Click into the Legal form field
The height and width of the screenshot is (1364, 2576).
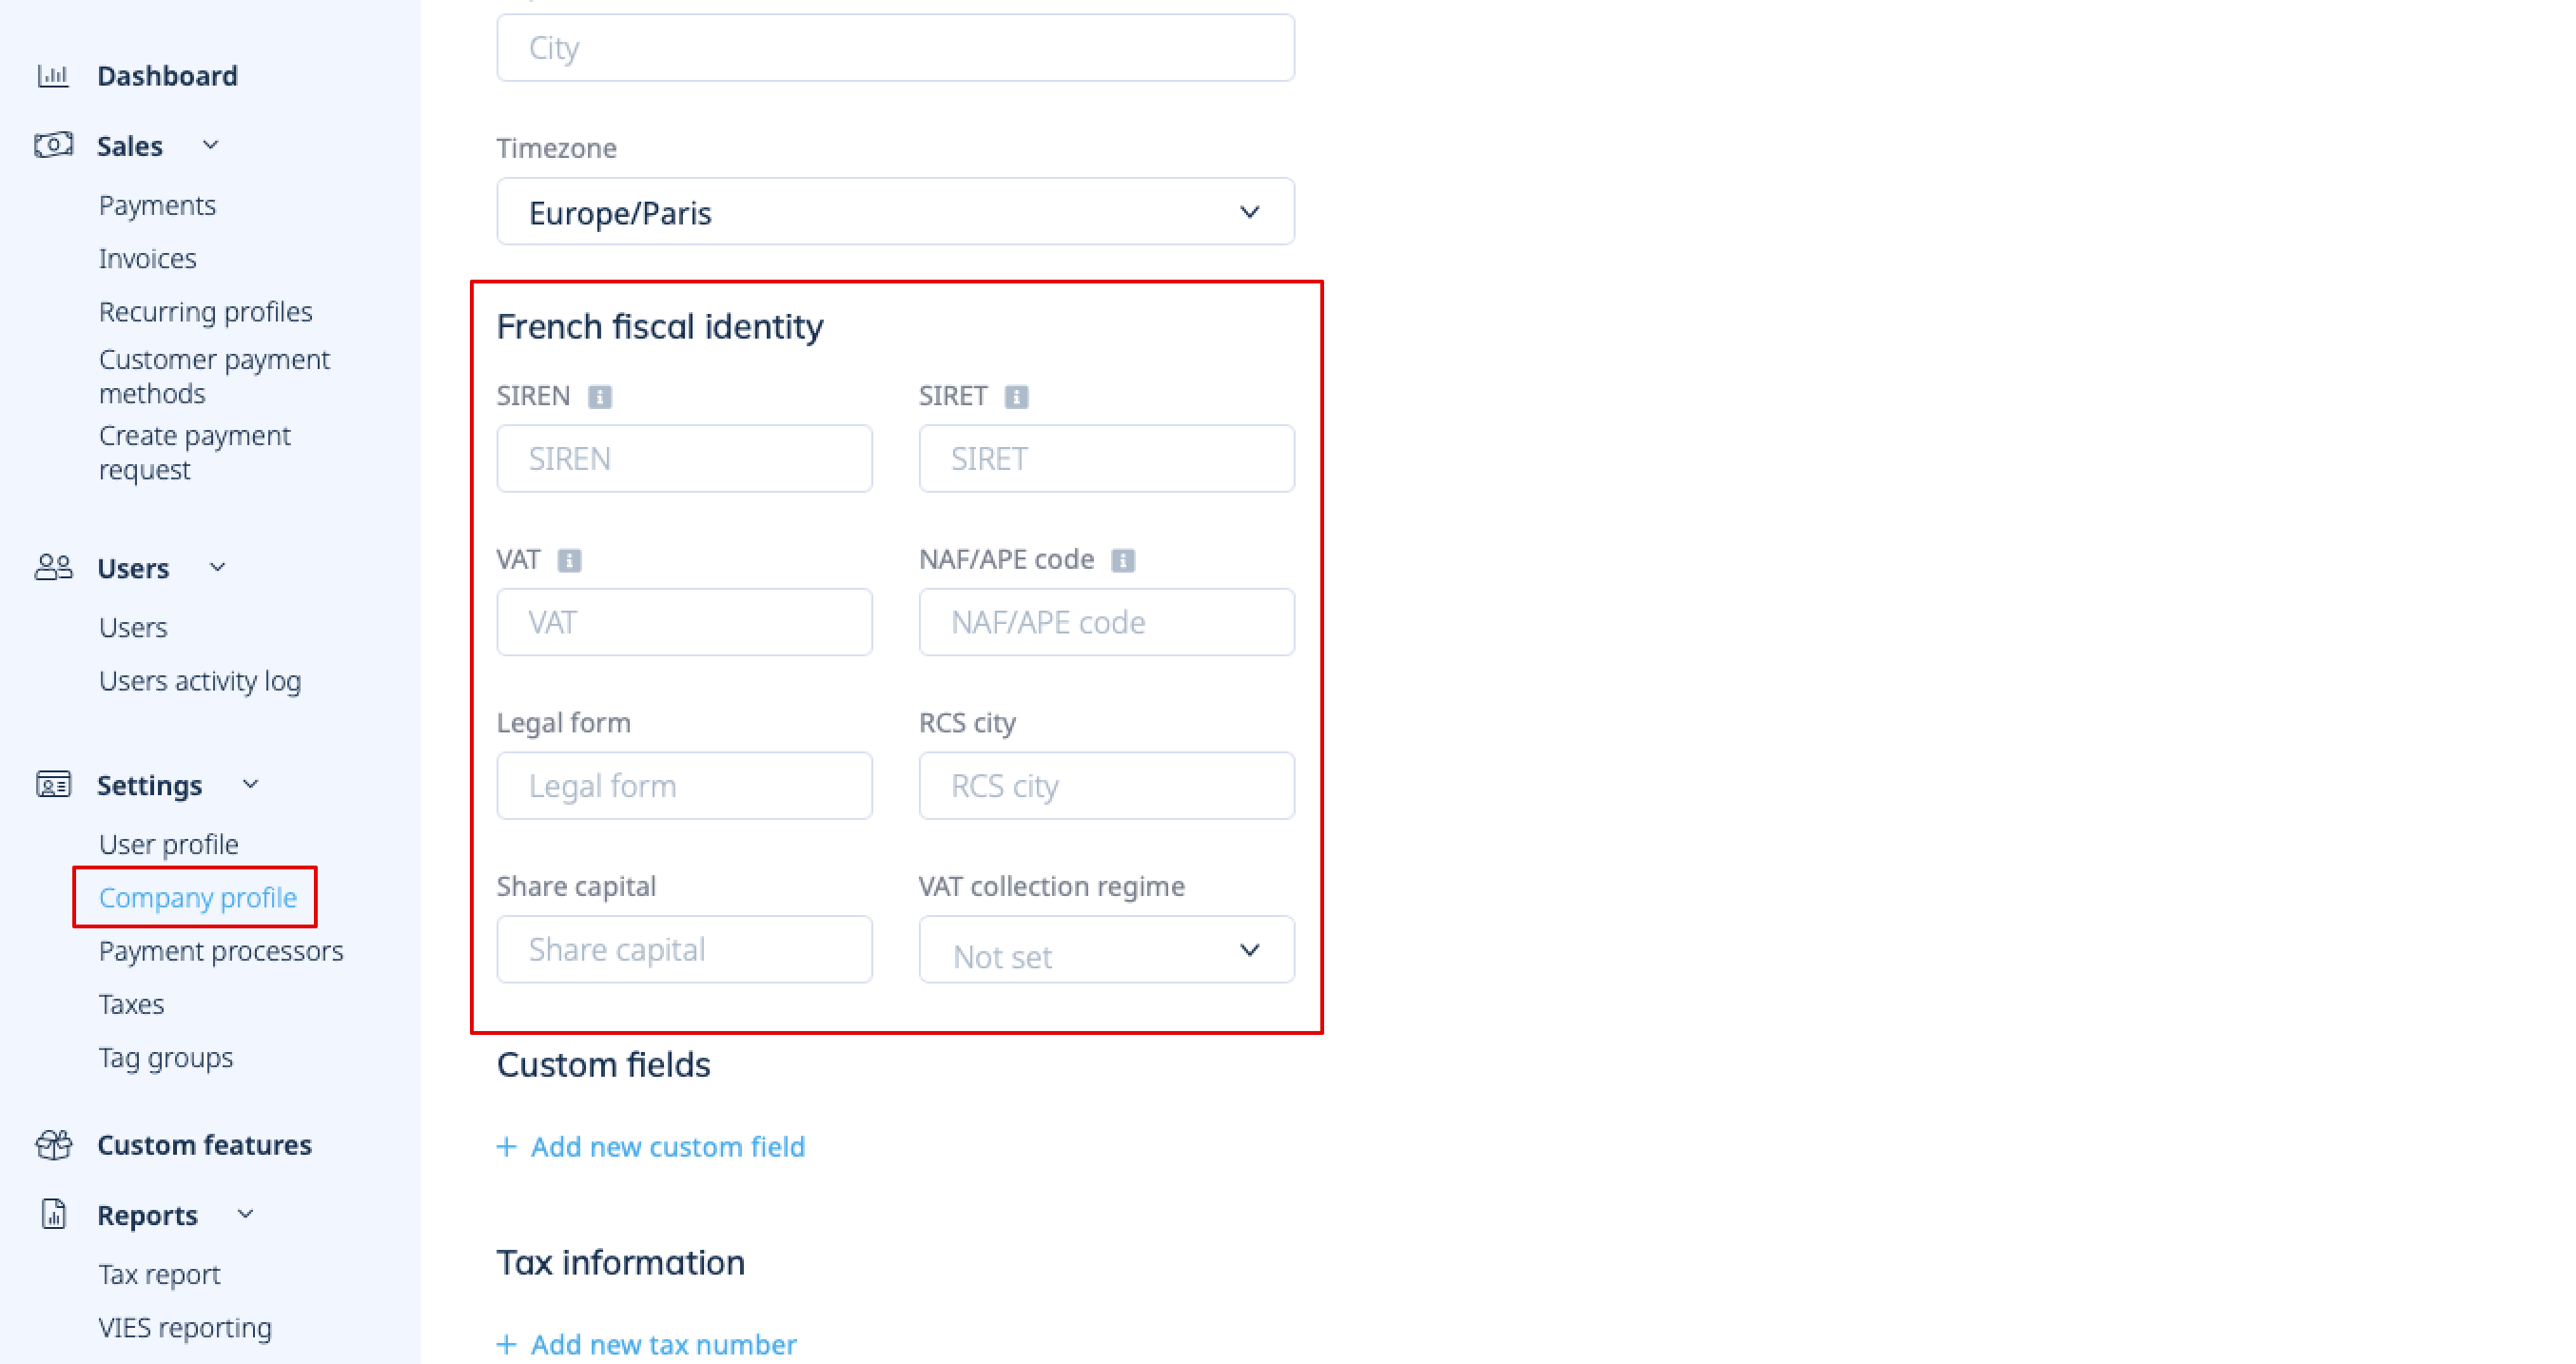(x=684, y=786)
